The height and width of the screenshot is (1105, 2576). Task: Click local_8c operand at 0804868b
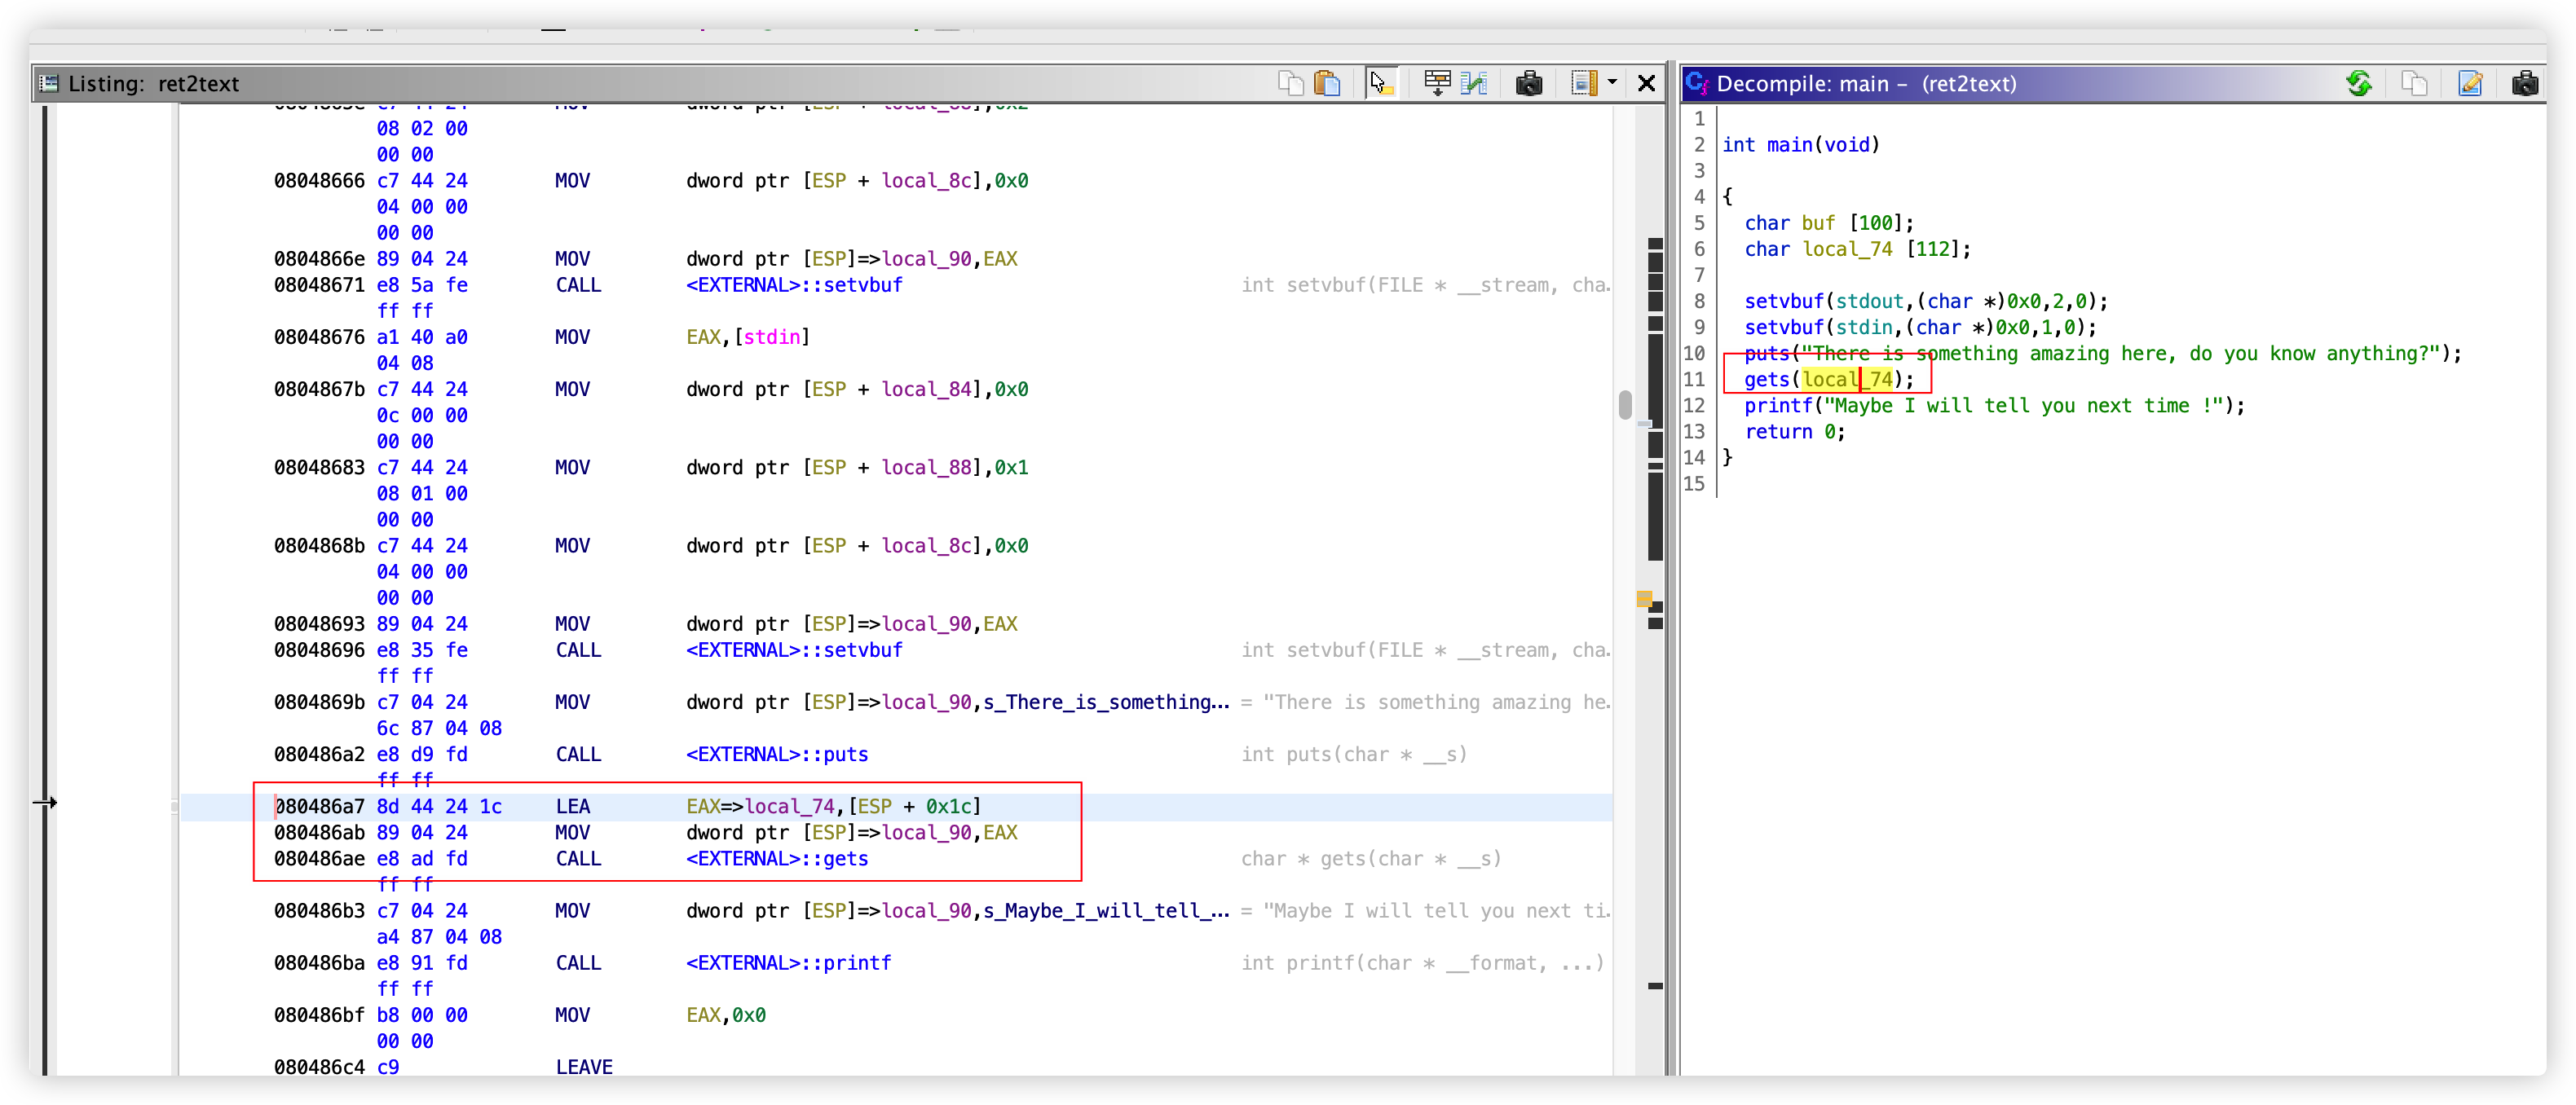(x=926, y=545)
